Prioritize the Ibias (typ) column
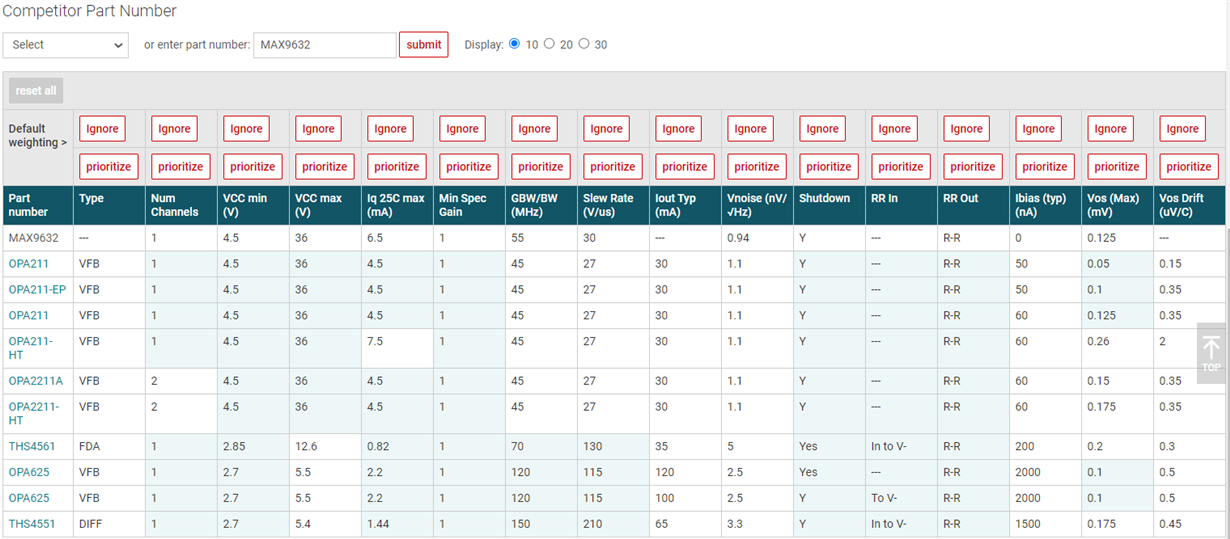 1044,167
